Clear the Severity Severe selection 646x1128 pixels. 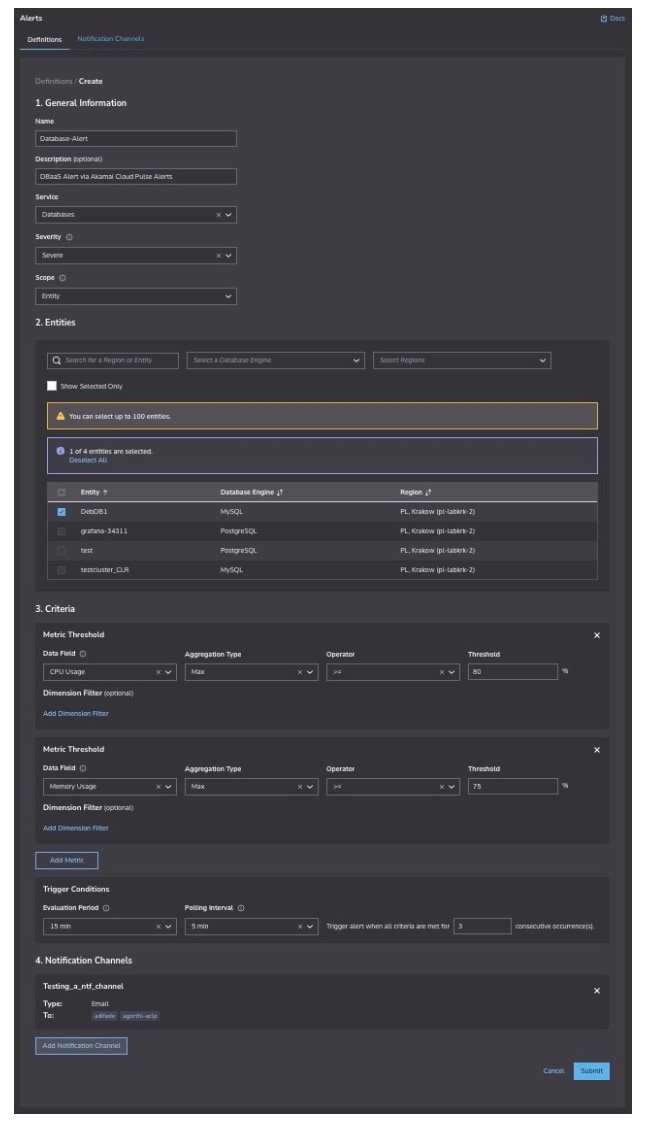pyautogui.click(x=219, y=255)
